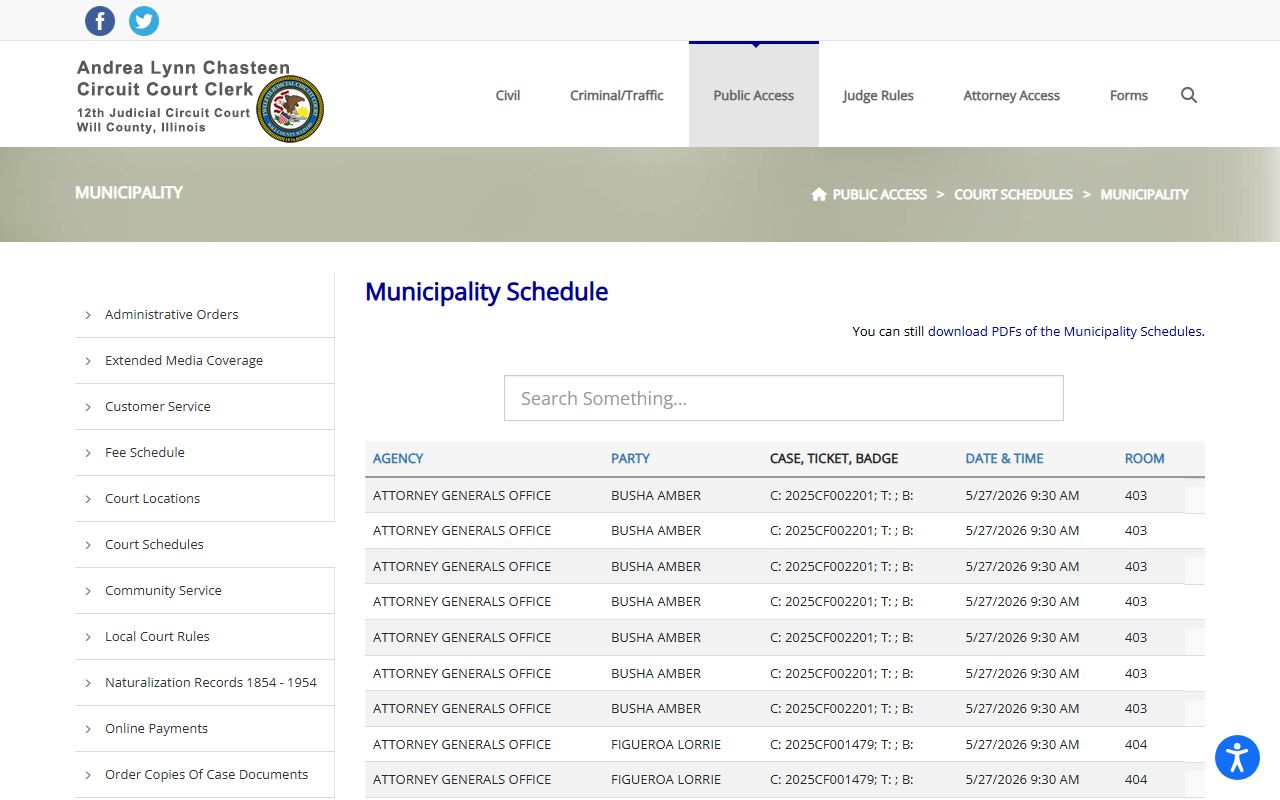The width and height of the screenshot is (1280, 800).
Task: Open the Criminal/Traffic menu
Action: click(617, 95)
